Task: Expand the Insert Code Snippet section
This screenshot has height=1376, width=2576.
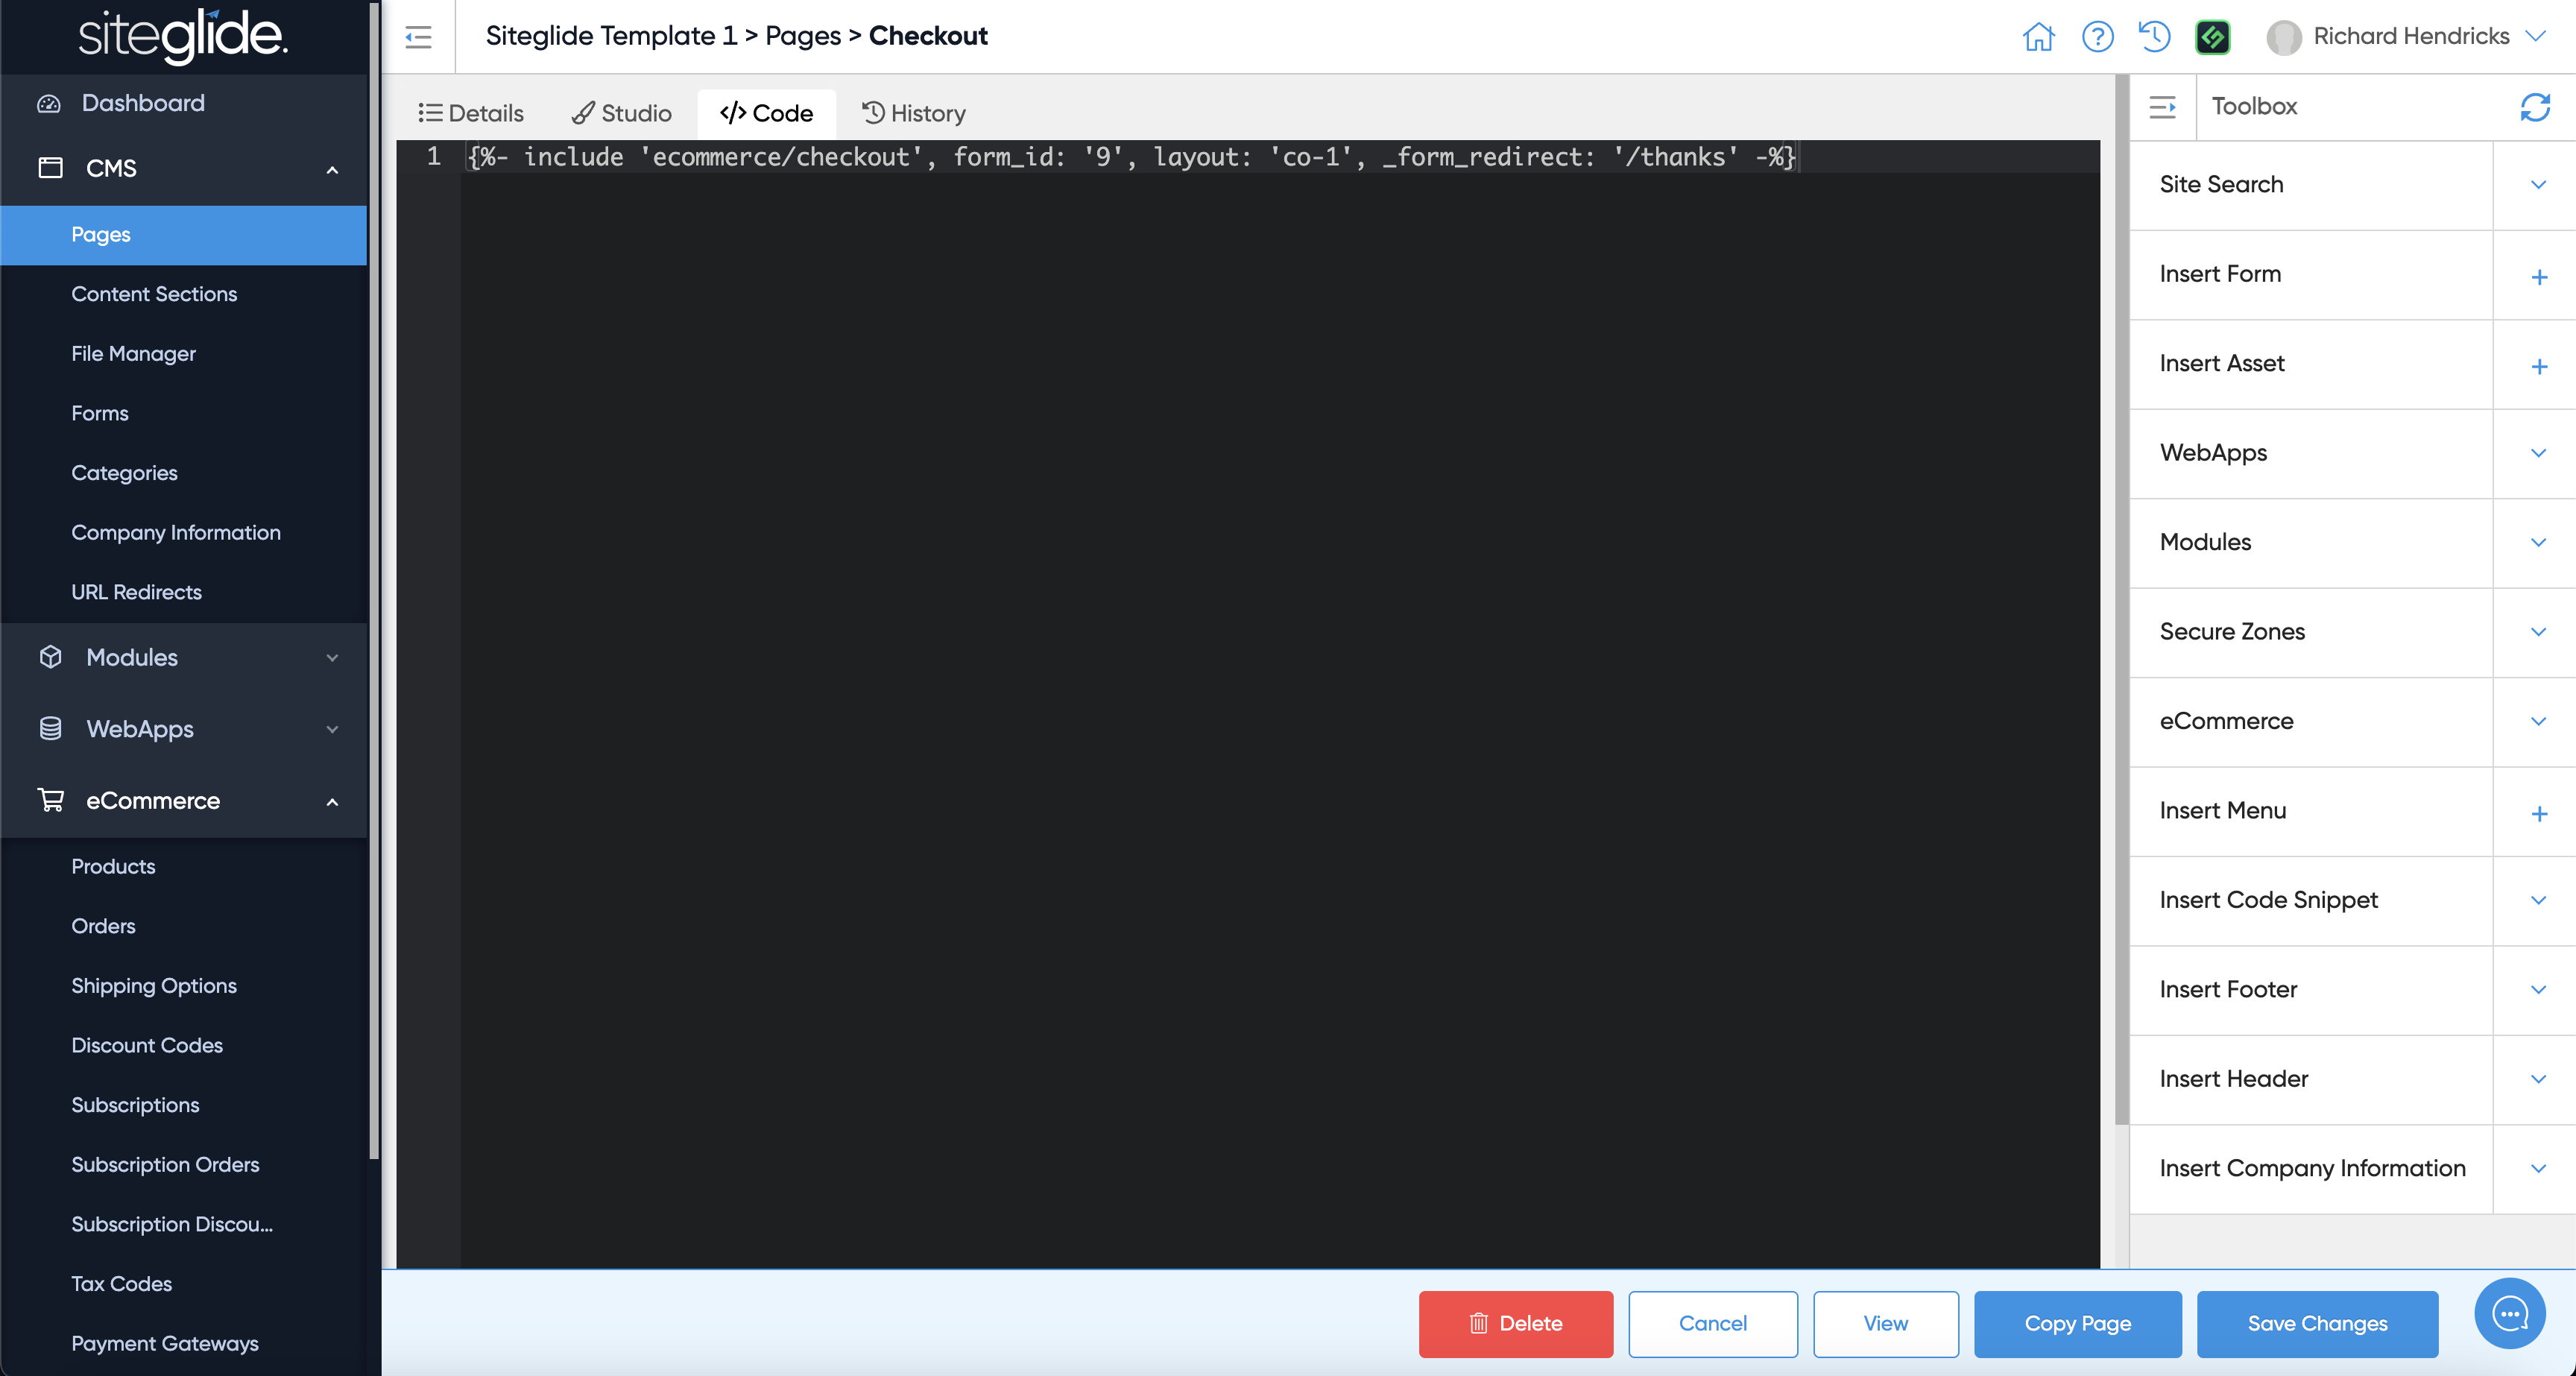Action: [2538, 900]
